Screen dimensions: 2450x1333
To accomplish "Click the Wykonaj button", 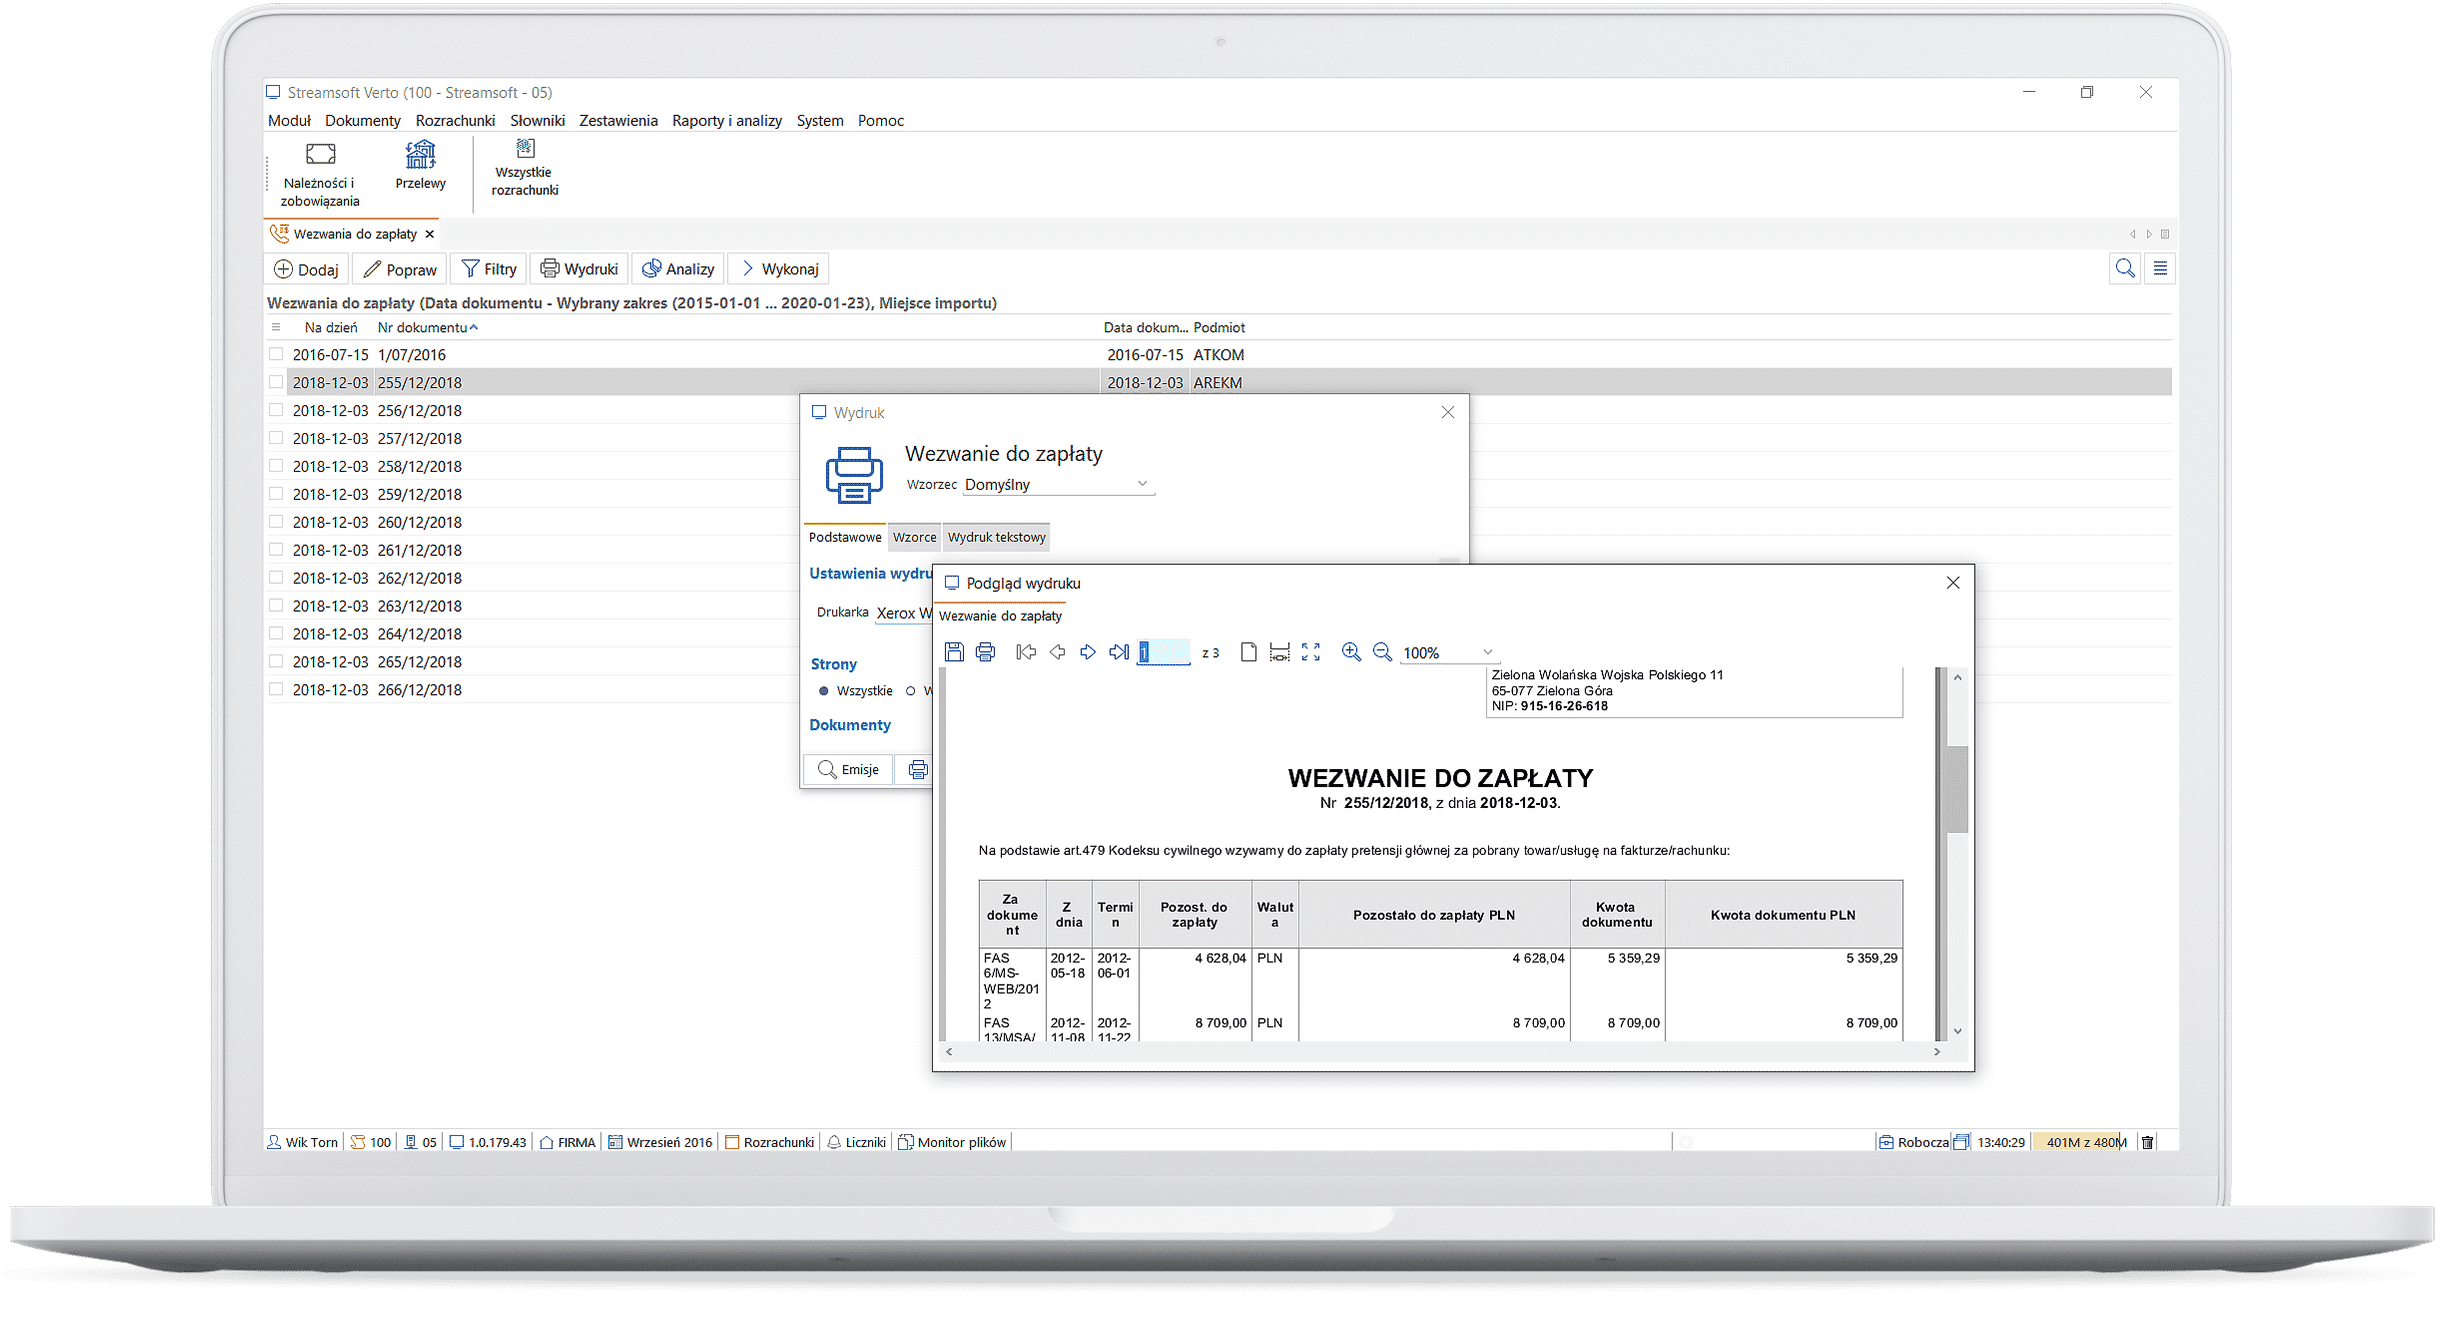I will (x=780, y=269).
